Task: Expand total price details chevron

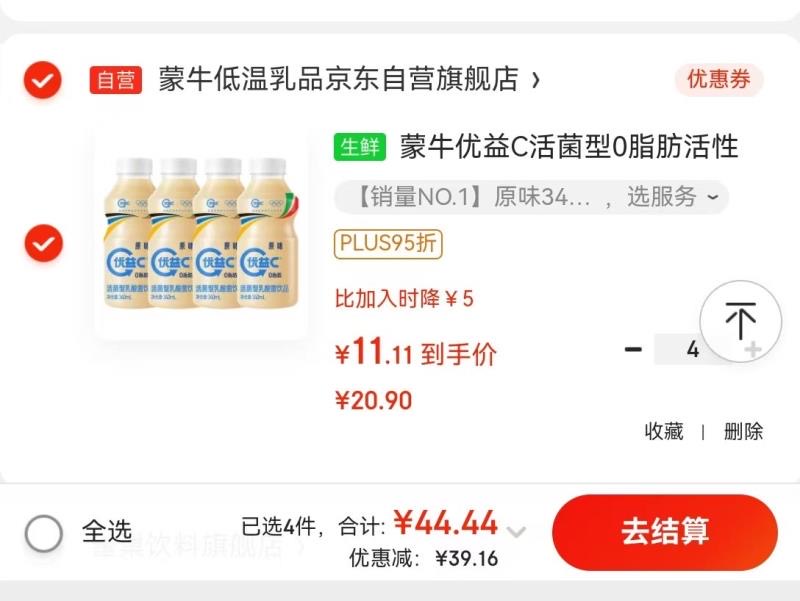Action: pos(516,532)
